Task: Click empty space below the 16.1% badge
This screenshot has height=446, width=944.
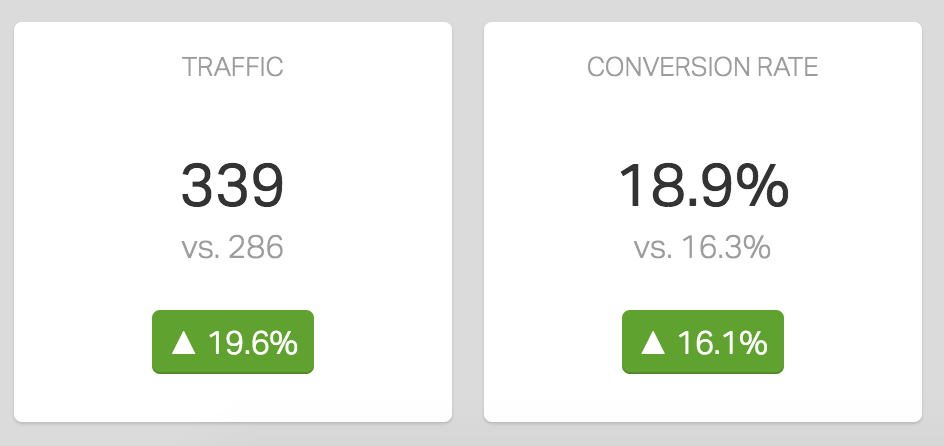Action: tap(703, 398)
